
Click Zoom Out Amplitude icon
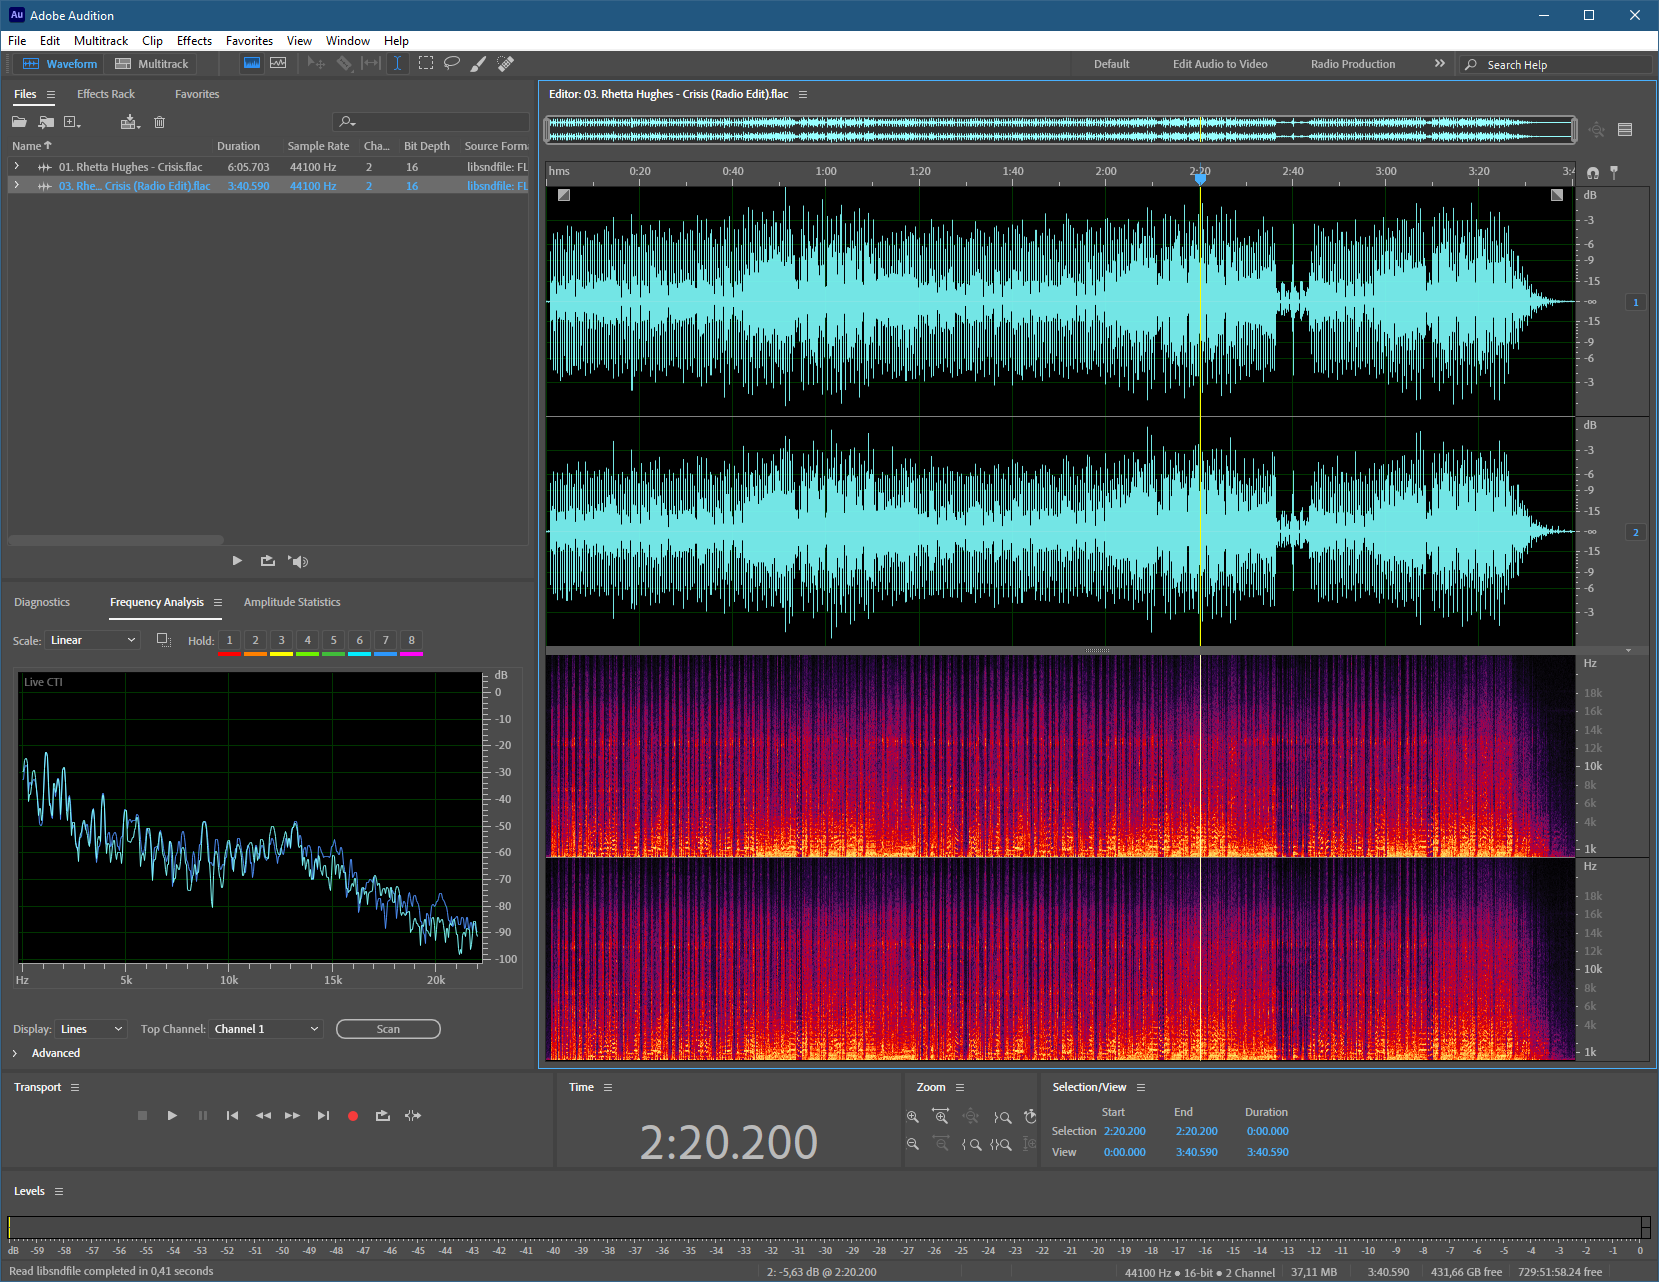pos(912,1144)
